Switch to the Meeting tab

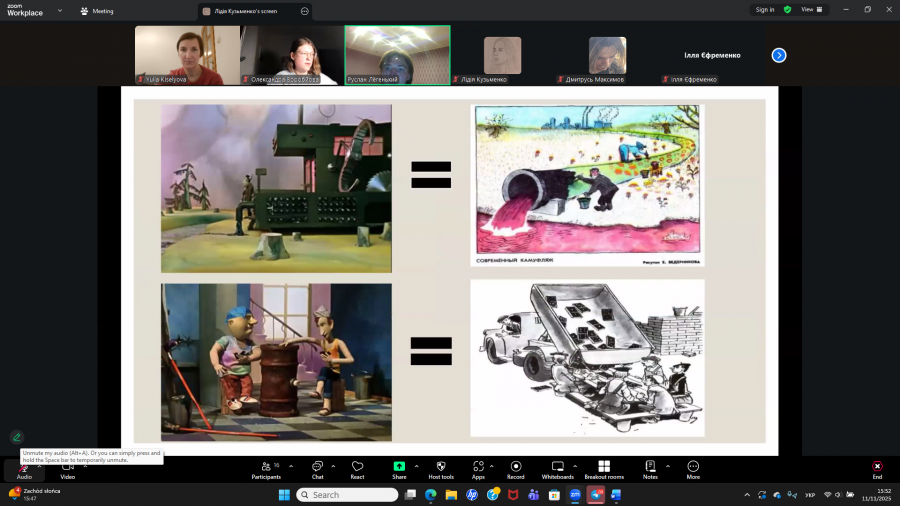[x=97, y=11]
